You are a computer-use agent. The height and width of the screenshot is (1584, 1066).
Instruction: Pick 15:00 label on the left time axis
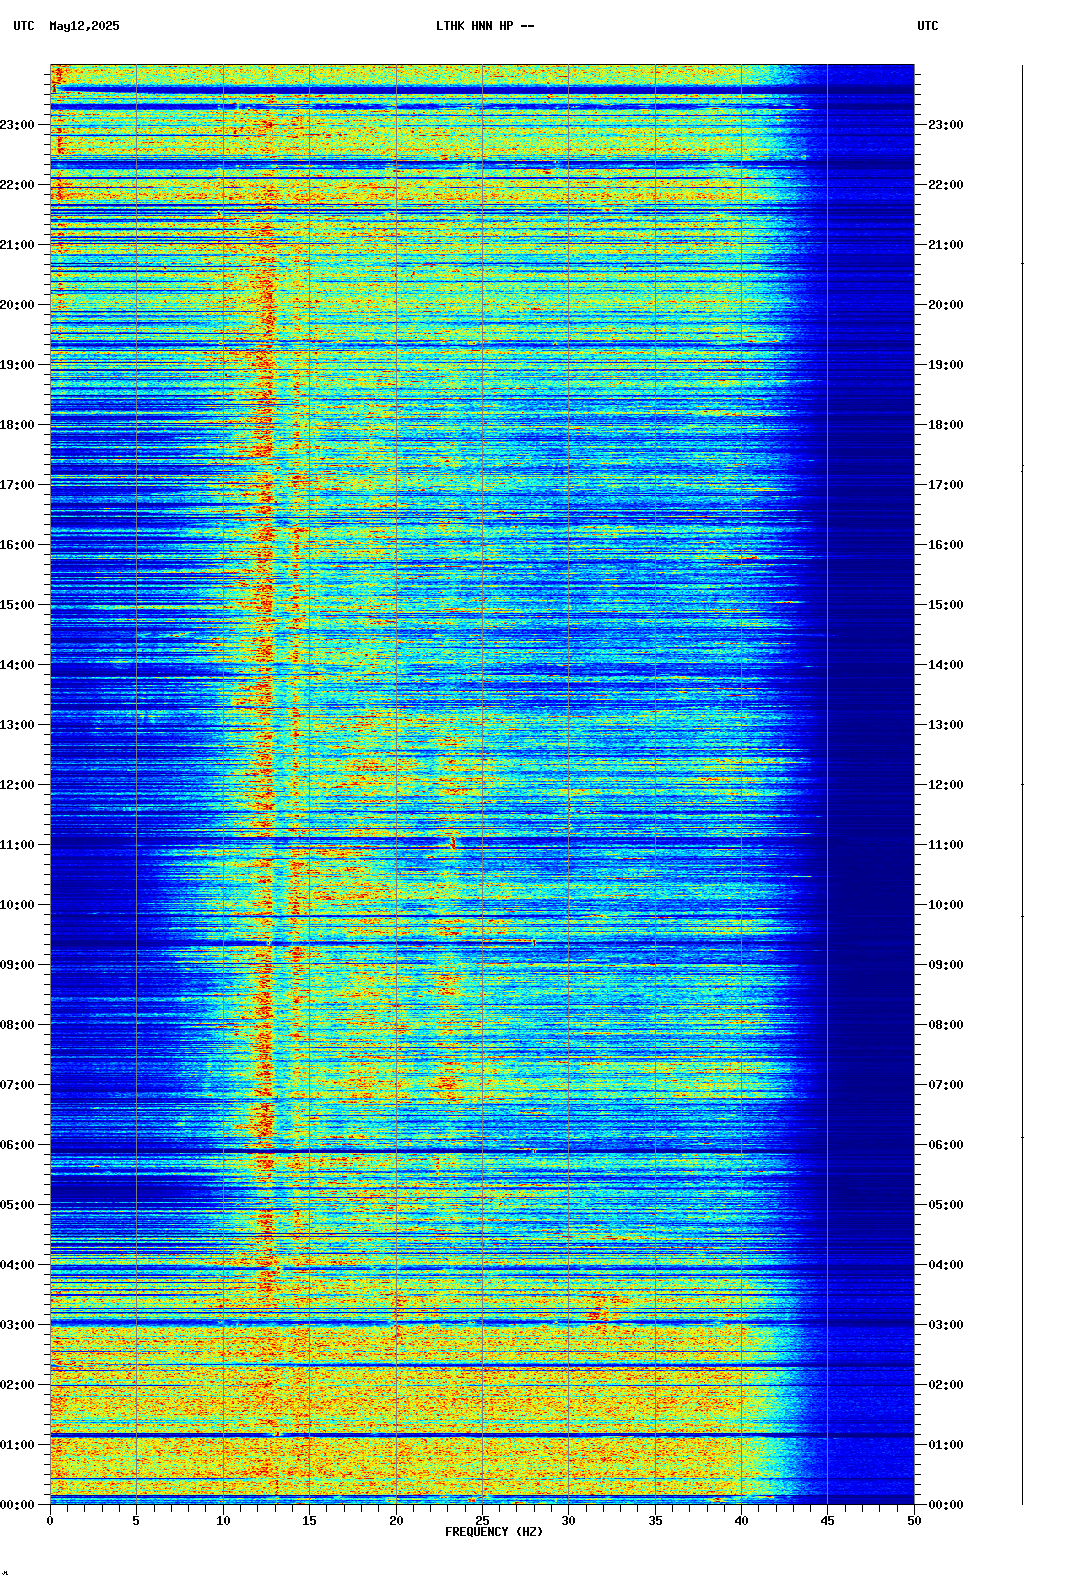point(17,605)
